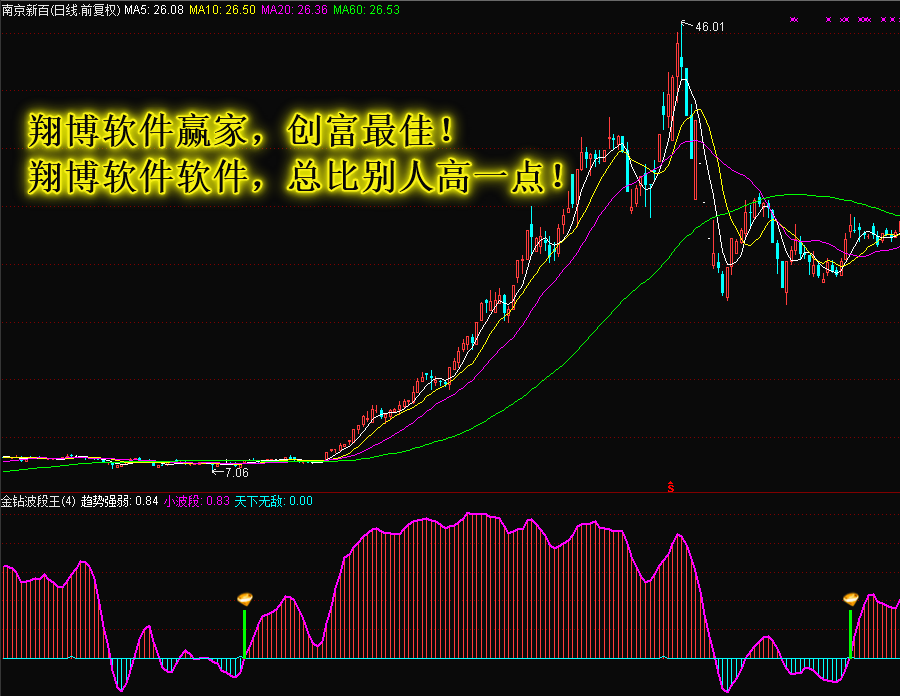Click the first green signal bar in the indicator panel
The width and height of the screenshot is (900, 696).
pyautogui.click(x=245, y=633)
